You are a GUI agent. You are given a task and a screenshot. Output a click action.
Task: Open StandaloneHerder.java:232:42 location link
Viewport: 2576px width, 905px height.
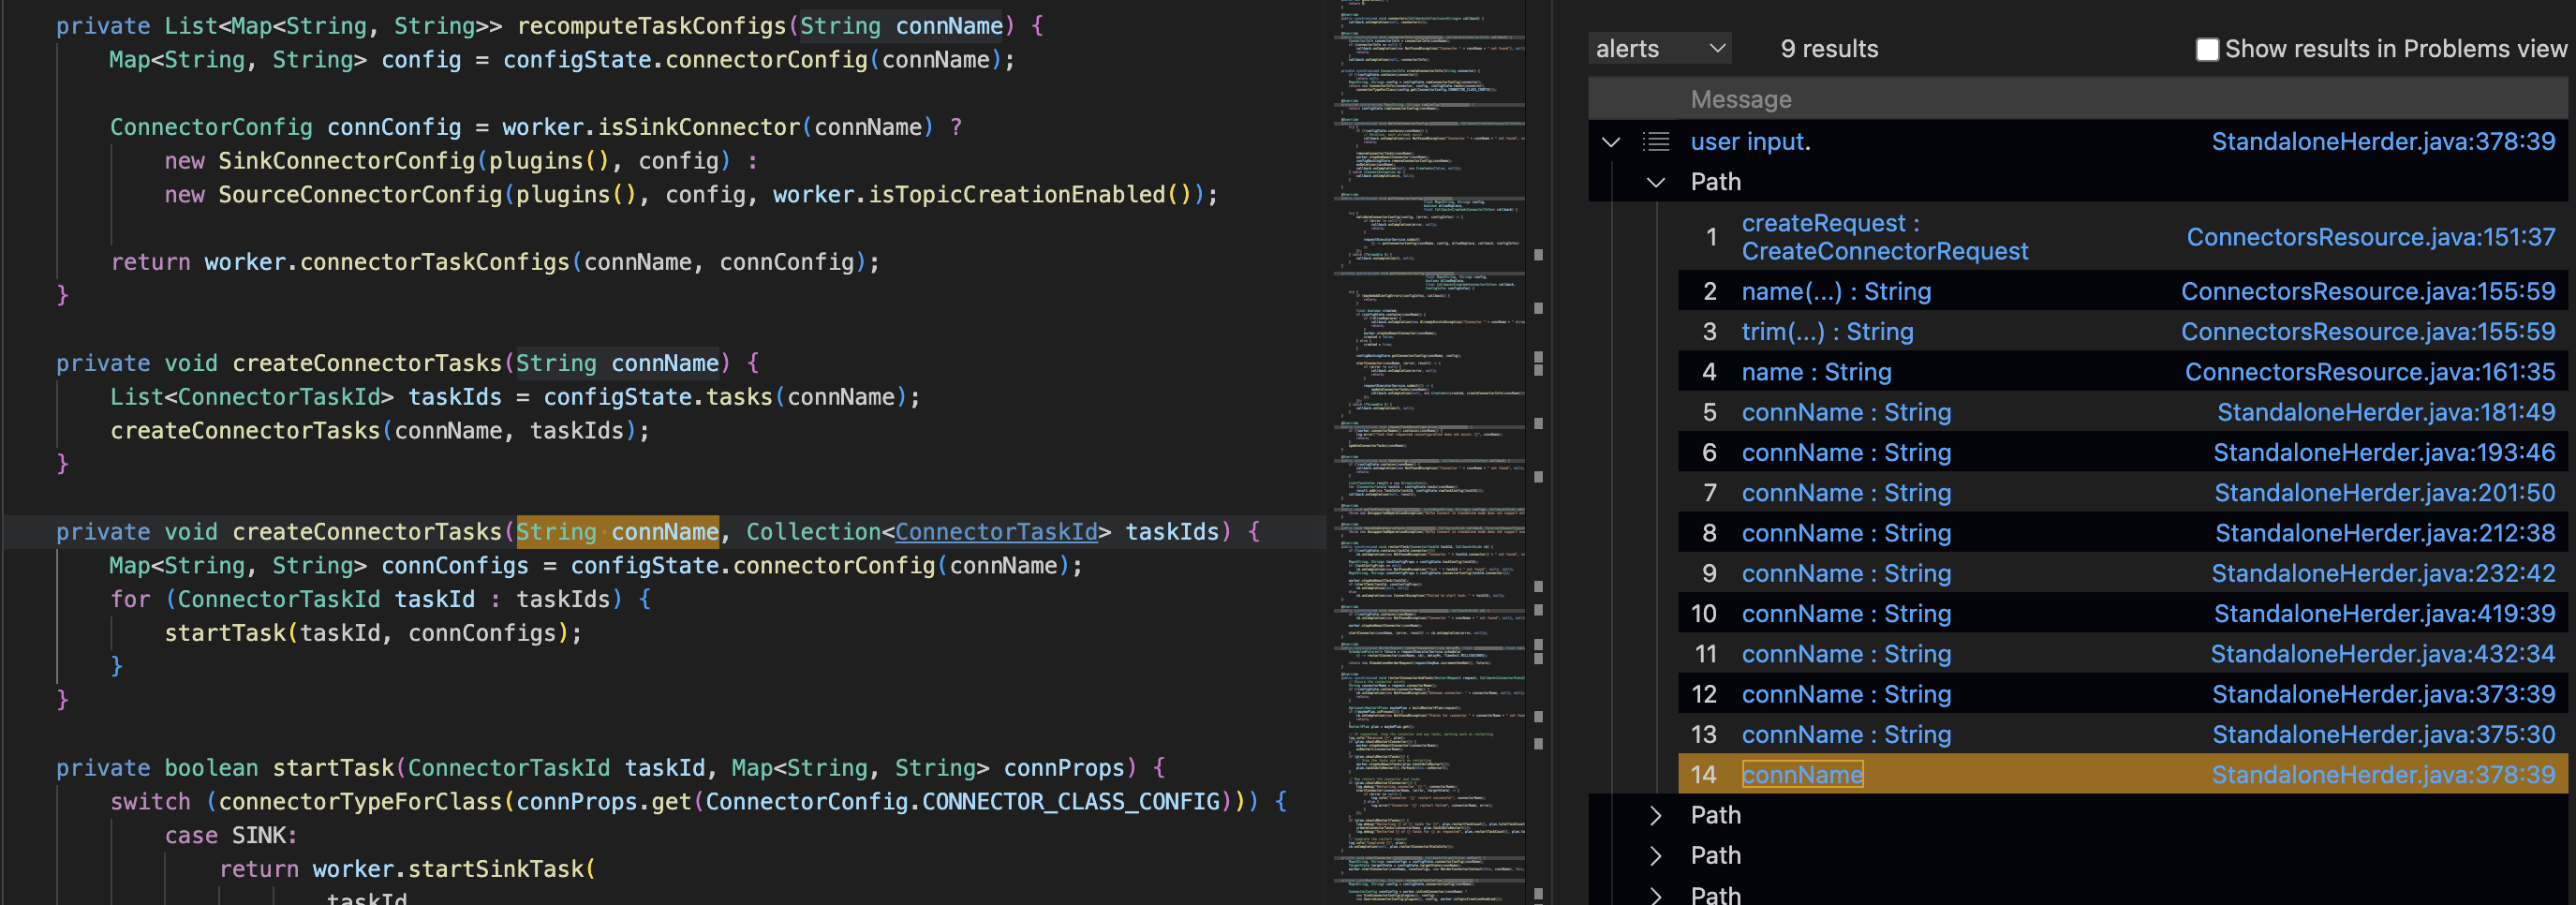2382,573
